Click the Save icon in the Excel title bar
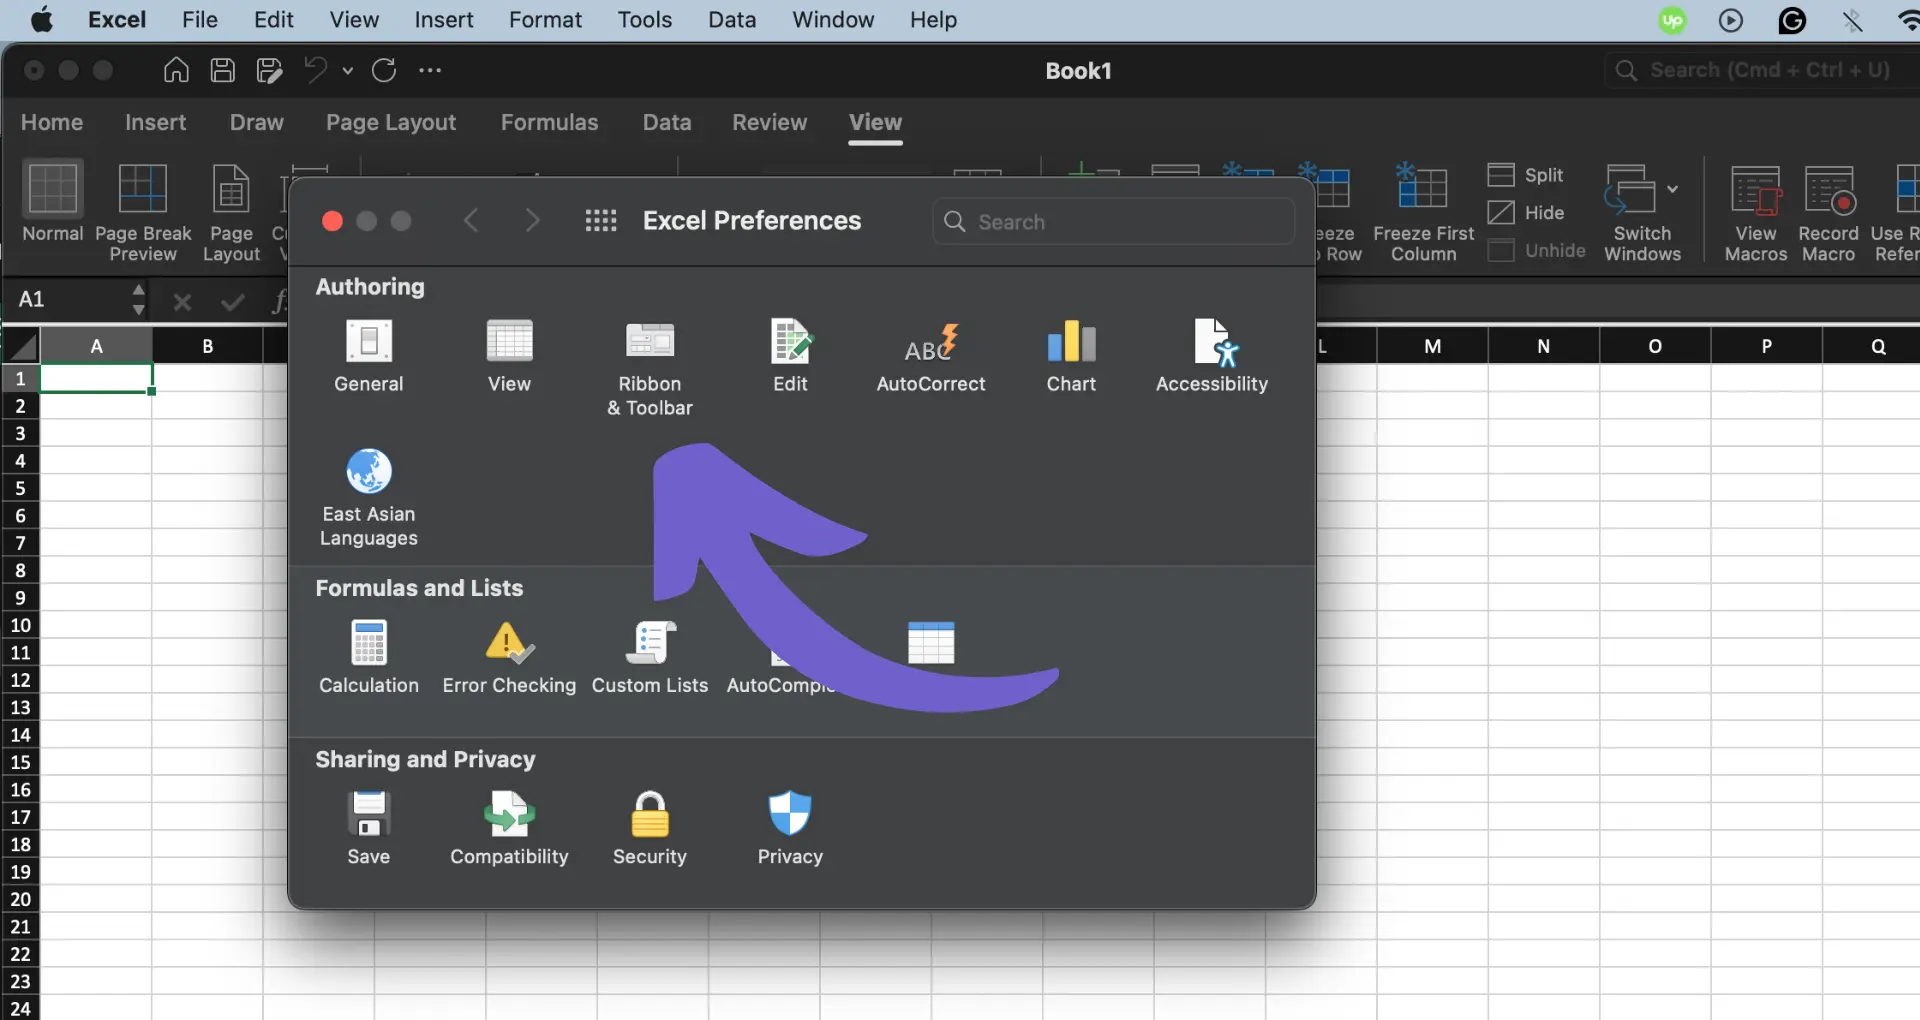Viewport: 1920px width, 1020px height. pyautogui.click(x=222, y=70)
